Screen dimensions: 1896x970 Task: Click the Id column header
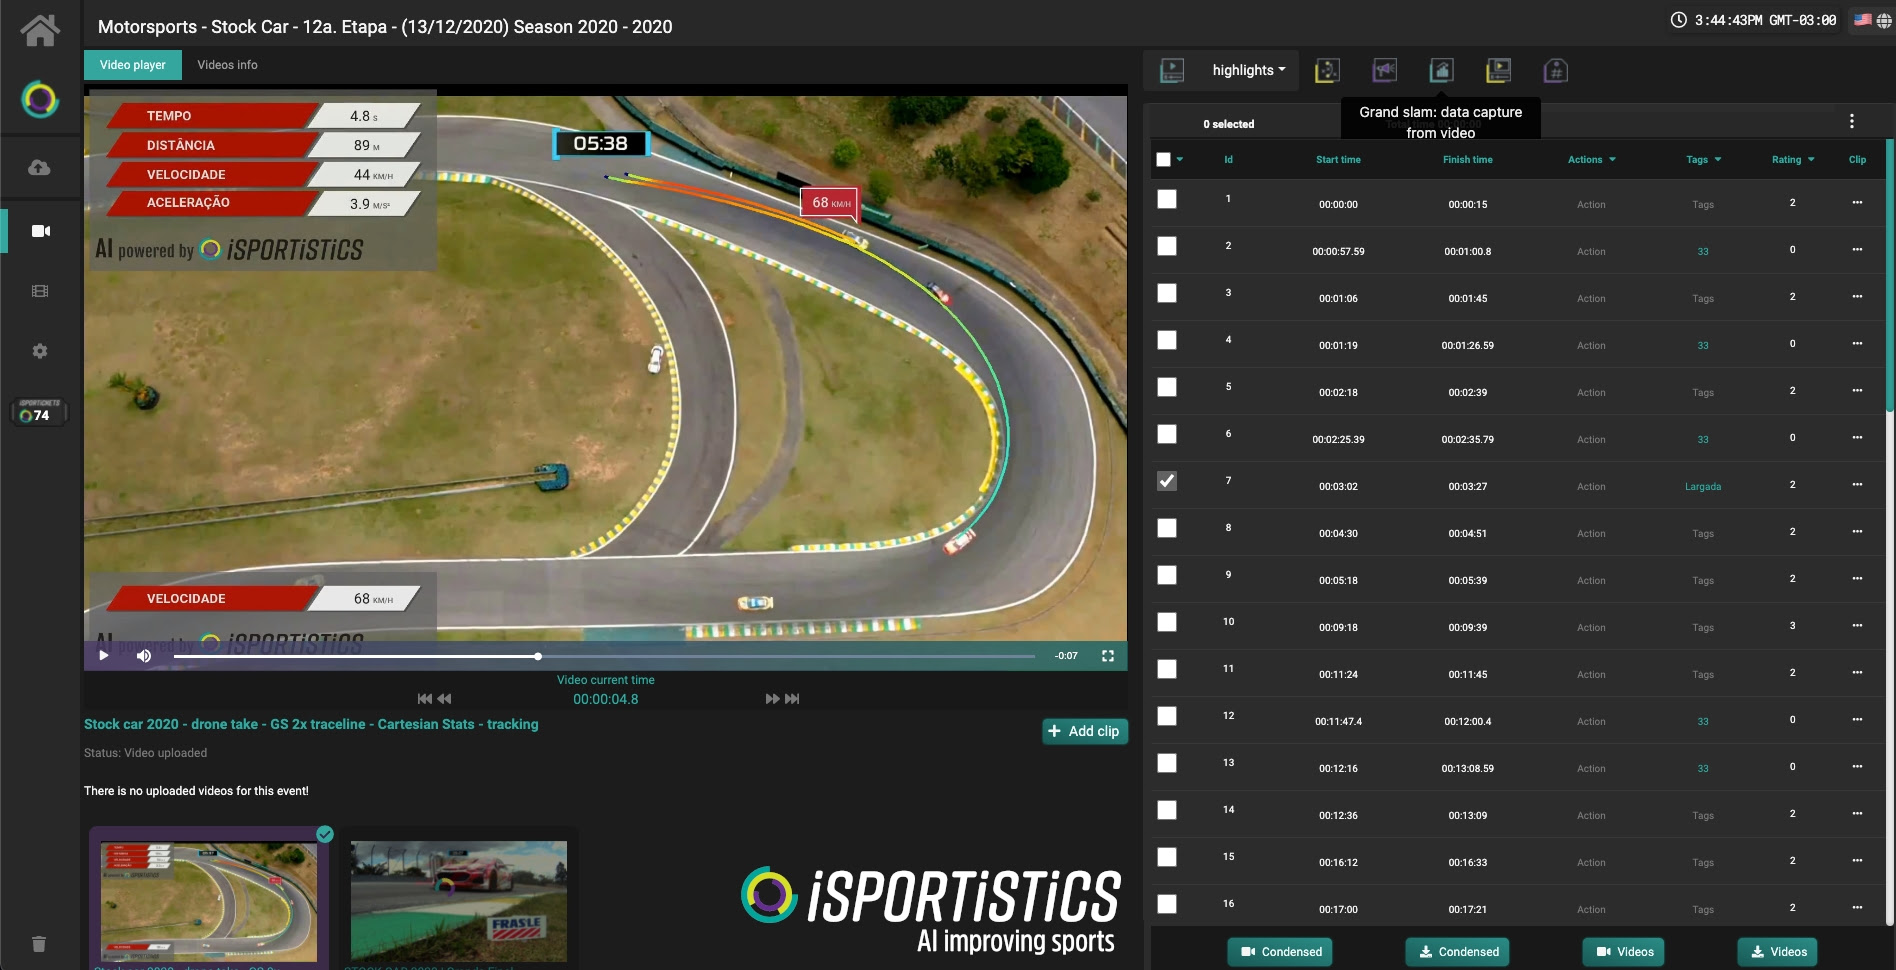(x=1228, y=160)
